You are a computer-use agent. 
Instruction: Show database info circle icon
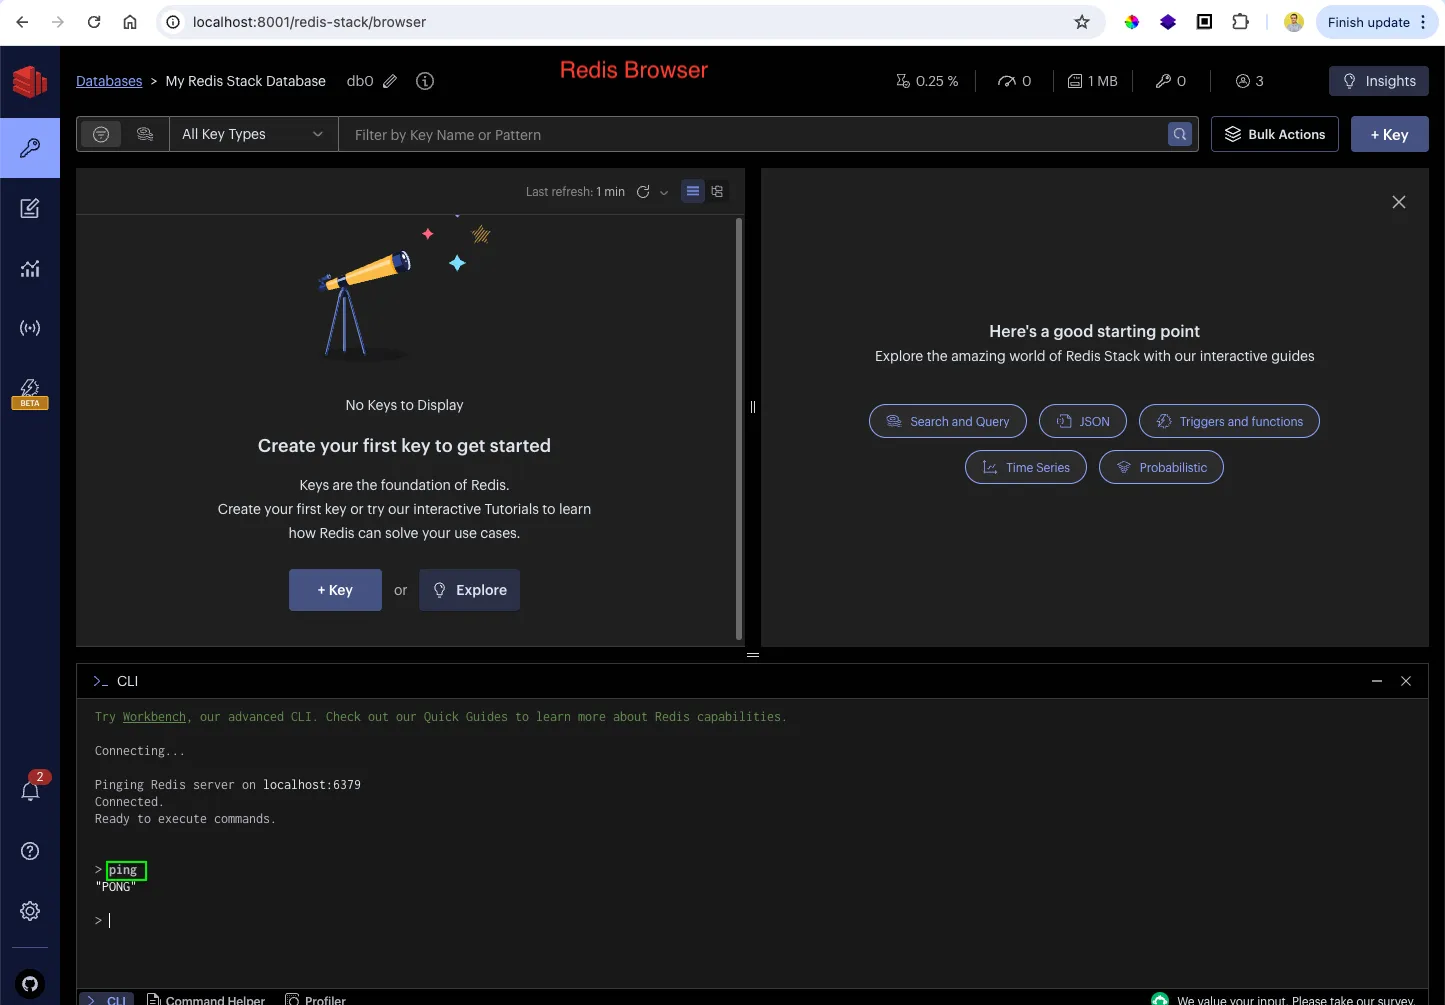(425, 81)
